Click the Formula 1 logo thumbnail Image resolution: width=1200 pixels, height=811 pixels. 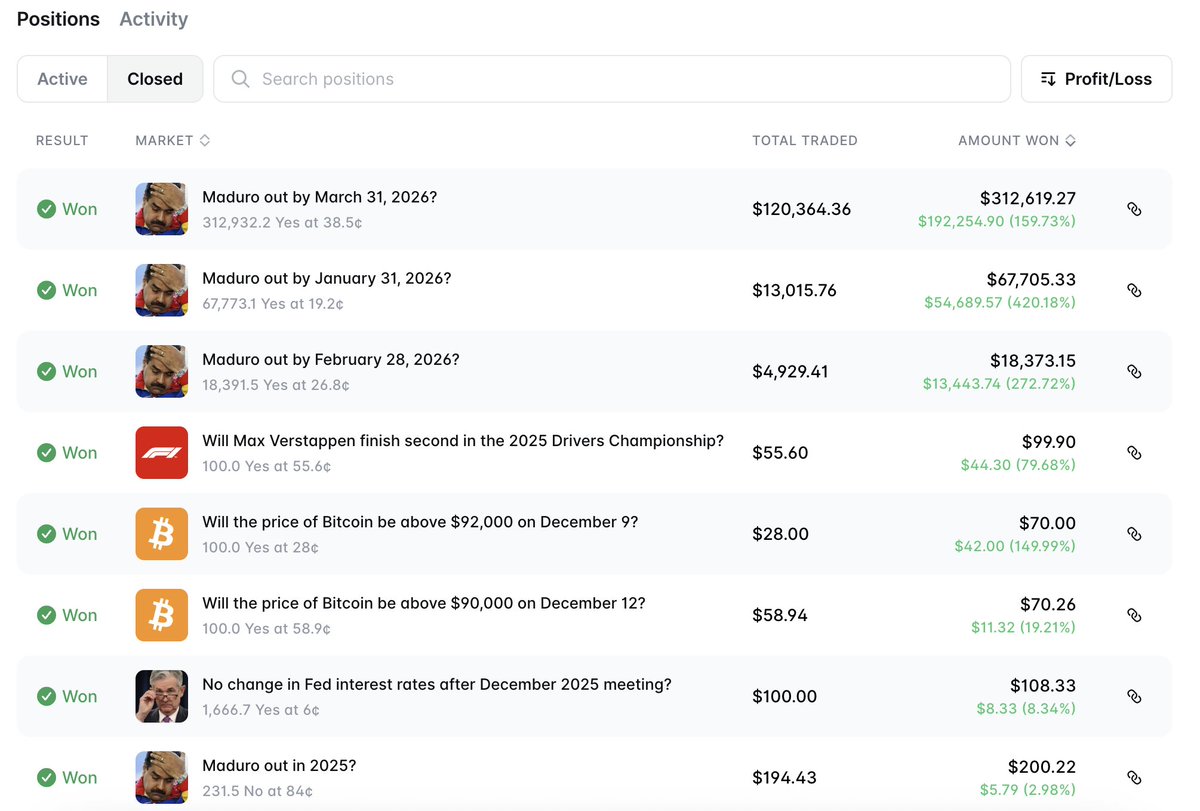(161, 452)
